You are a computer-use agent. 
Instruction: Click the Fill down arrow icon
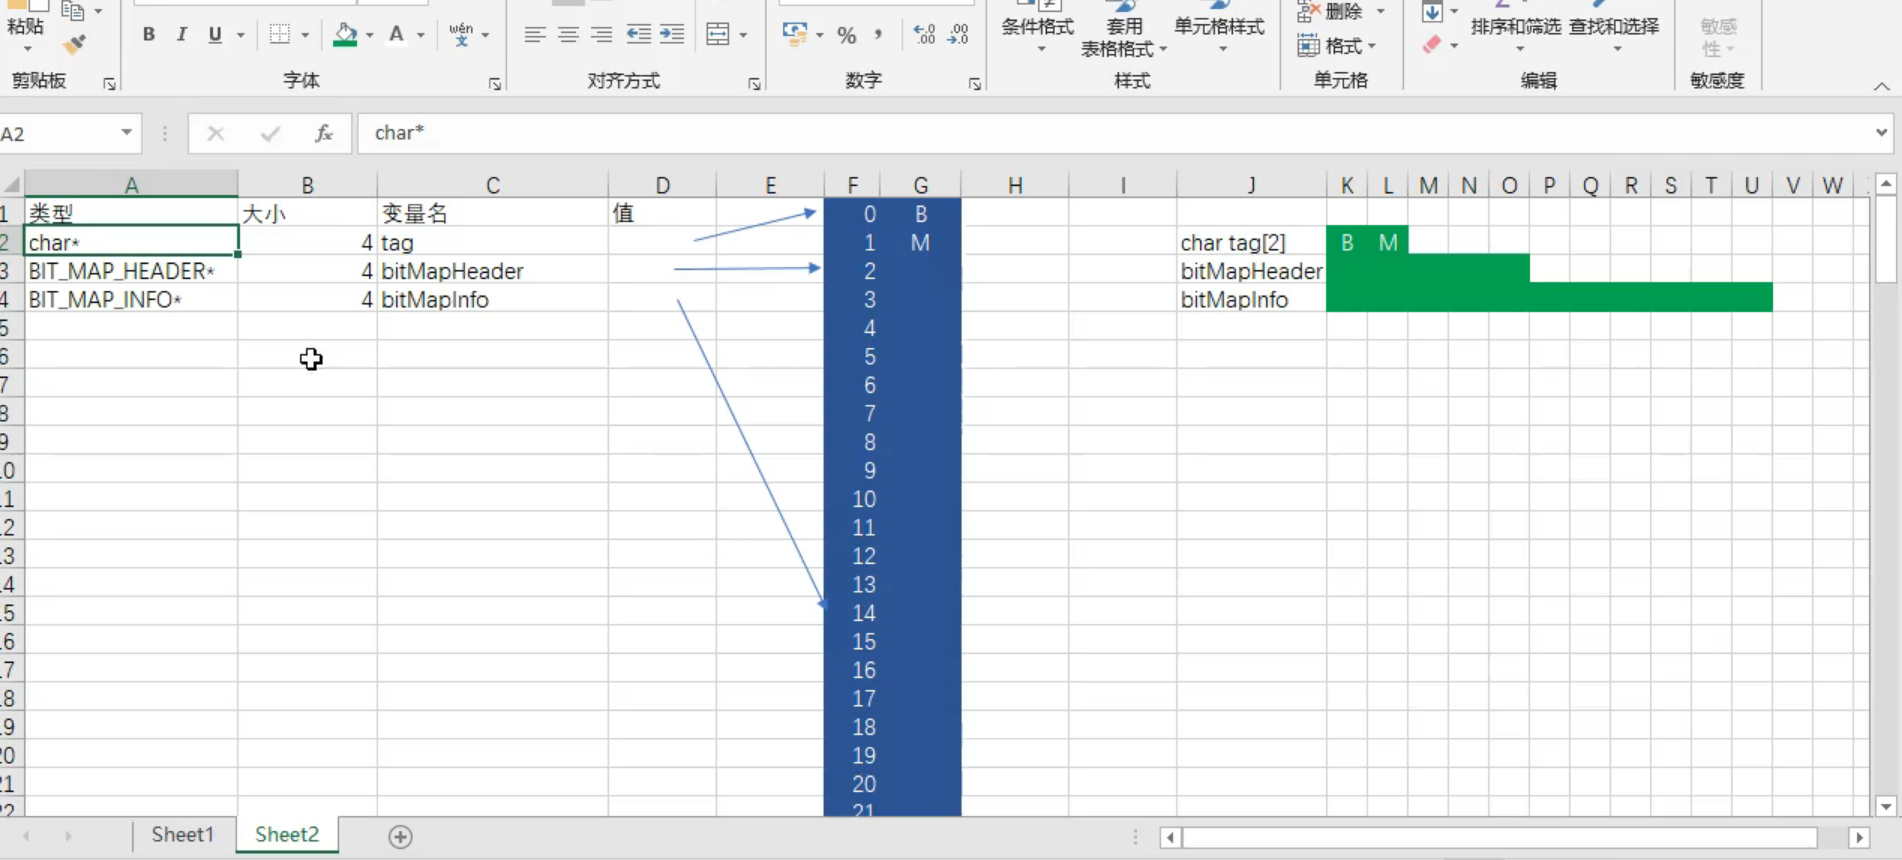(1433, 12)
